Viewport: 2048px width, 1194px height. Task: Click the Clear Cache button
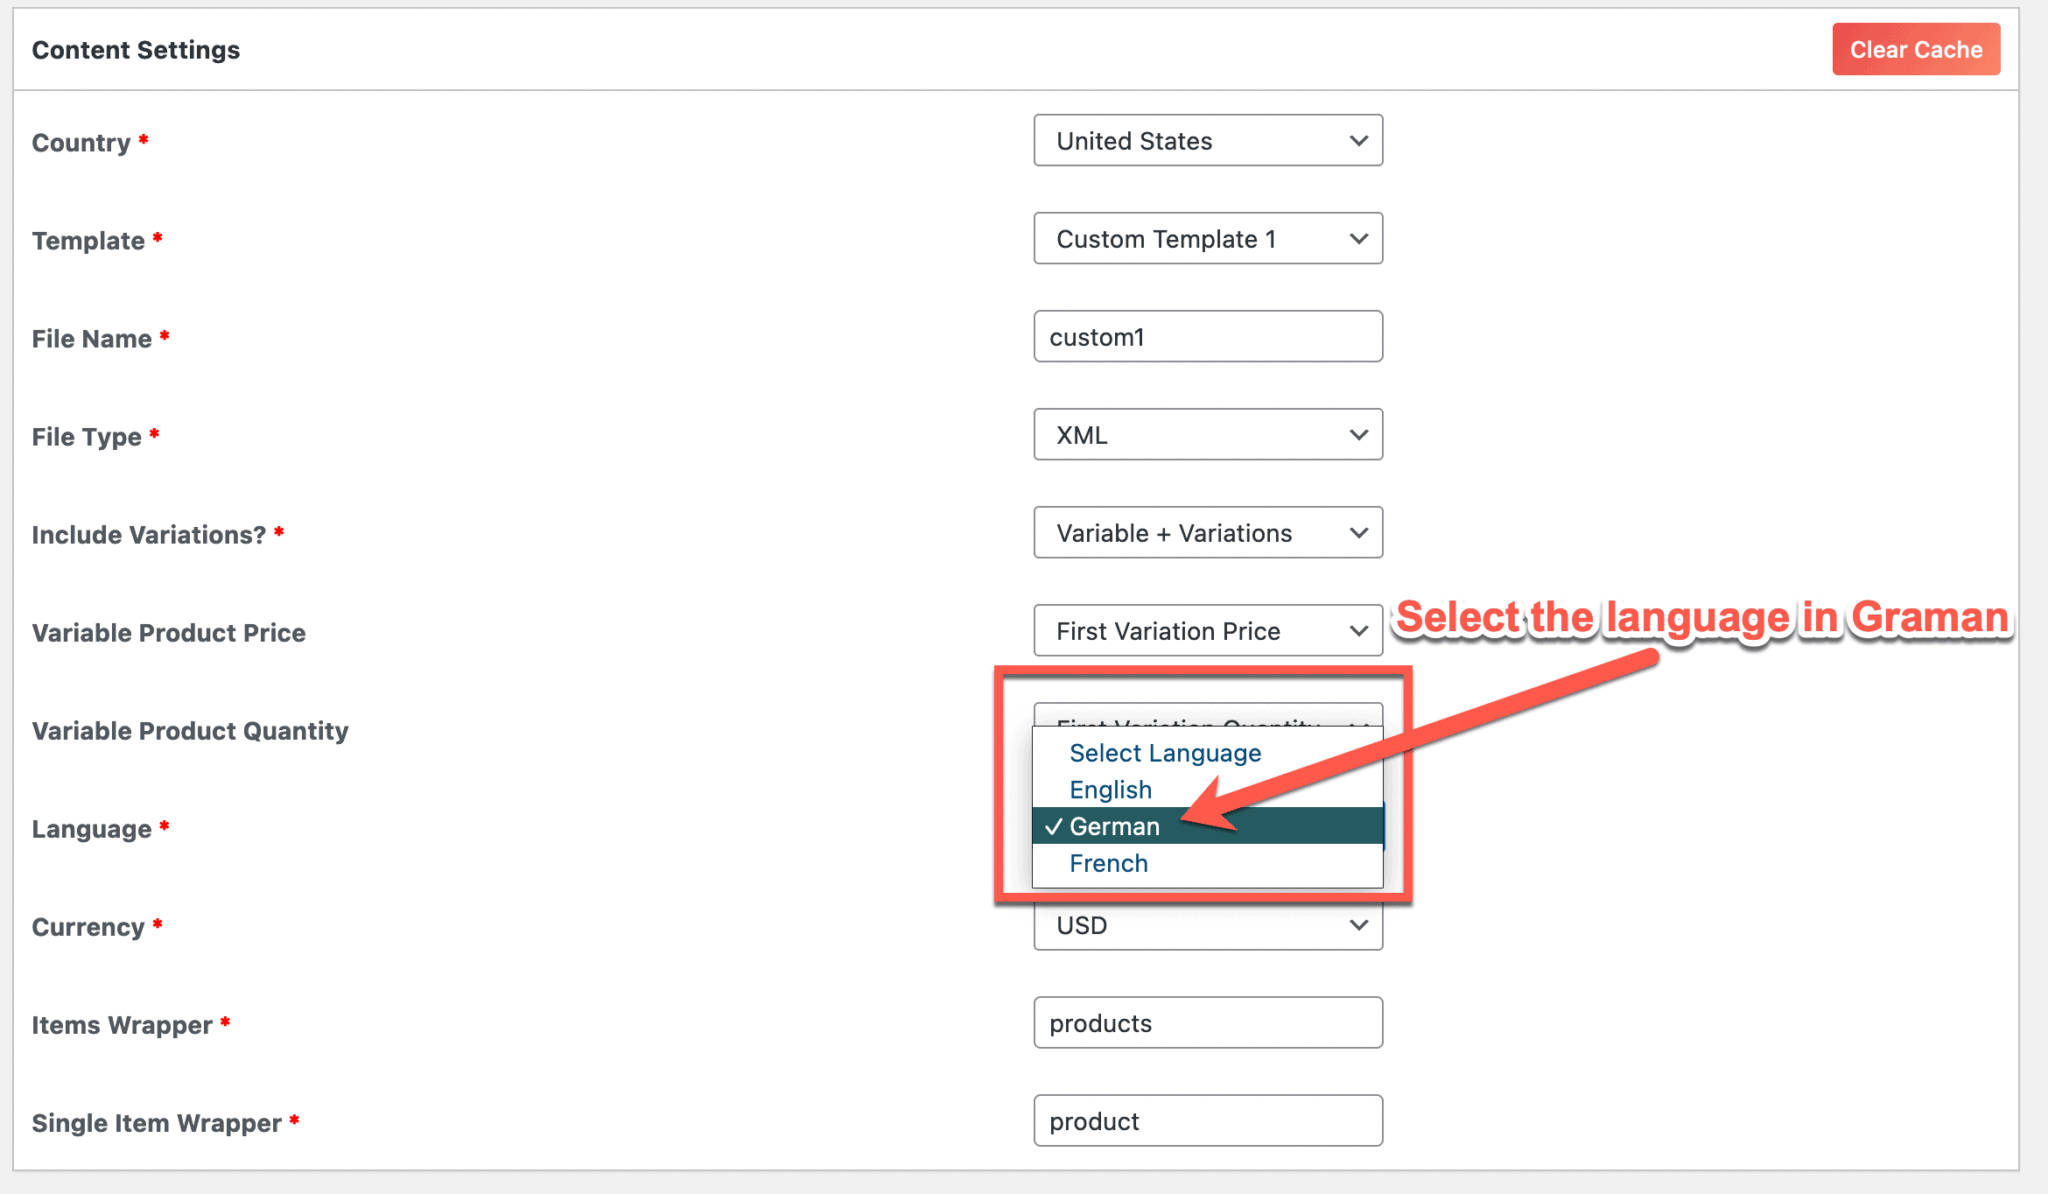(x=1915, y=48)
